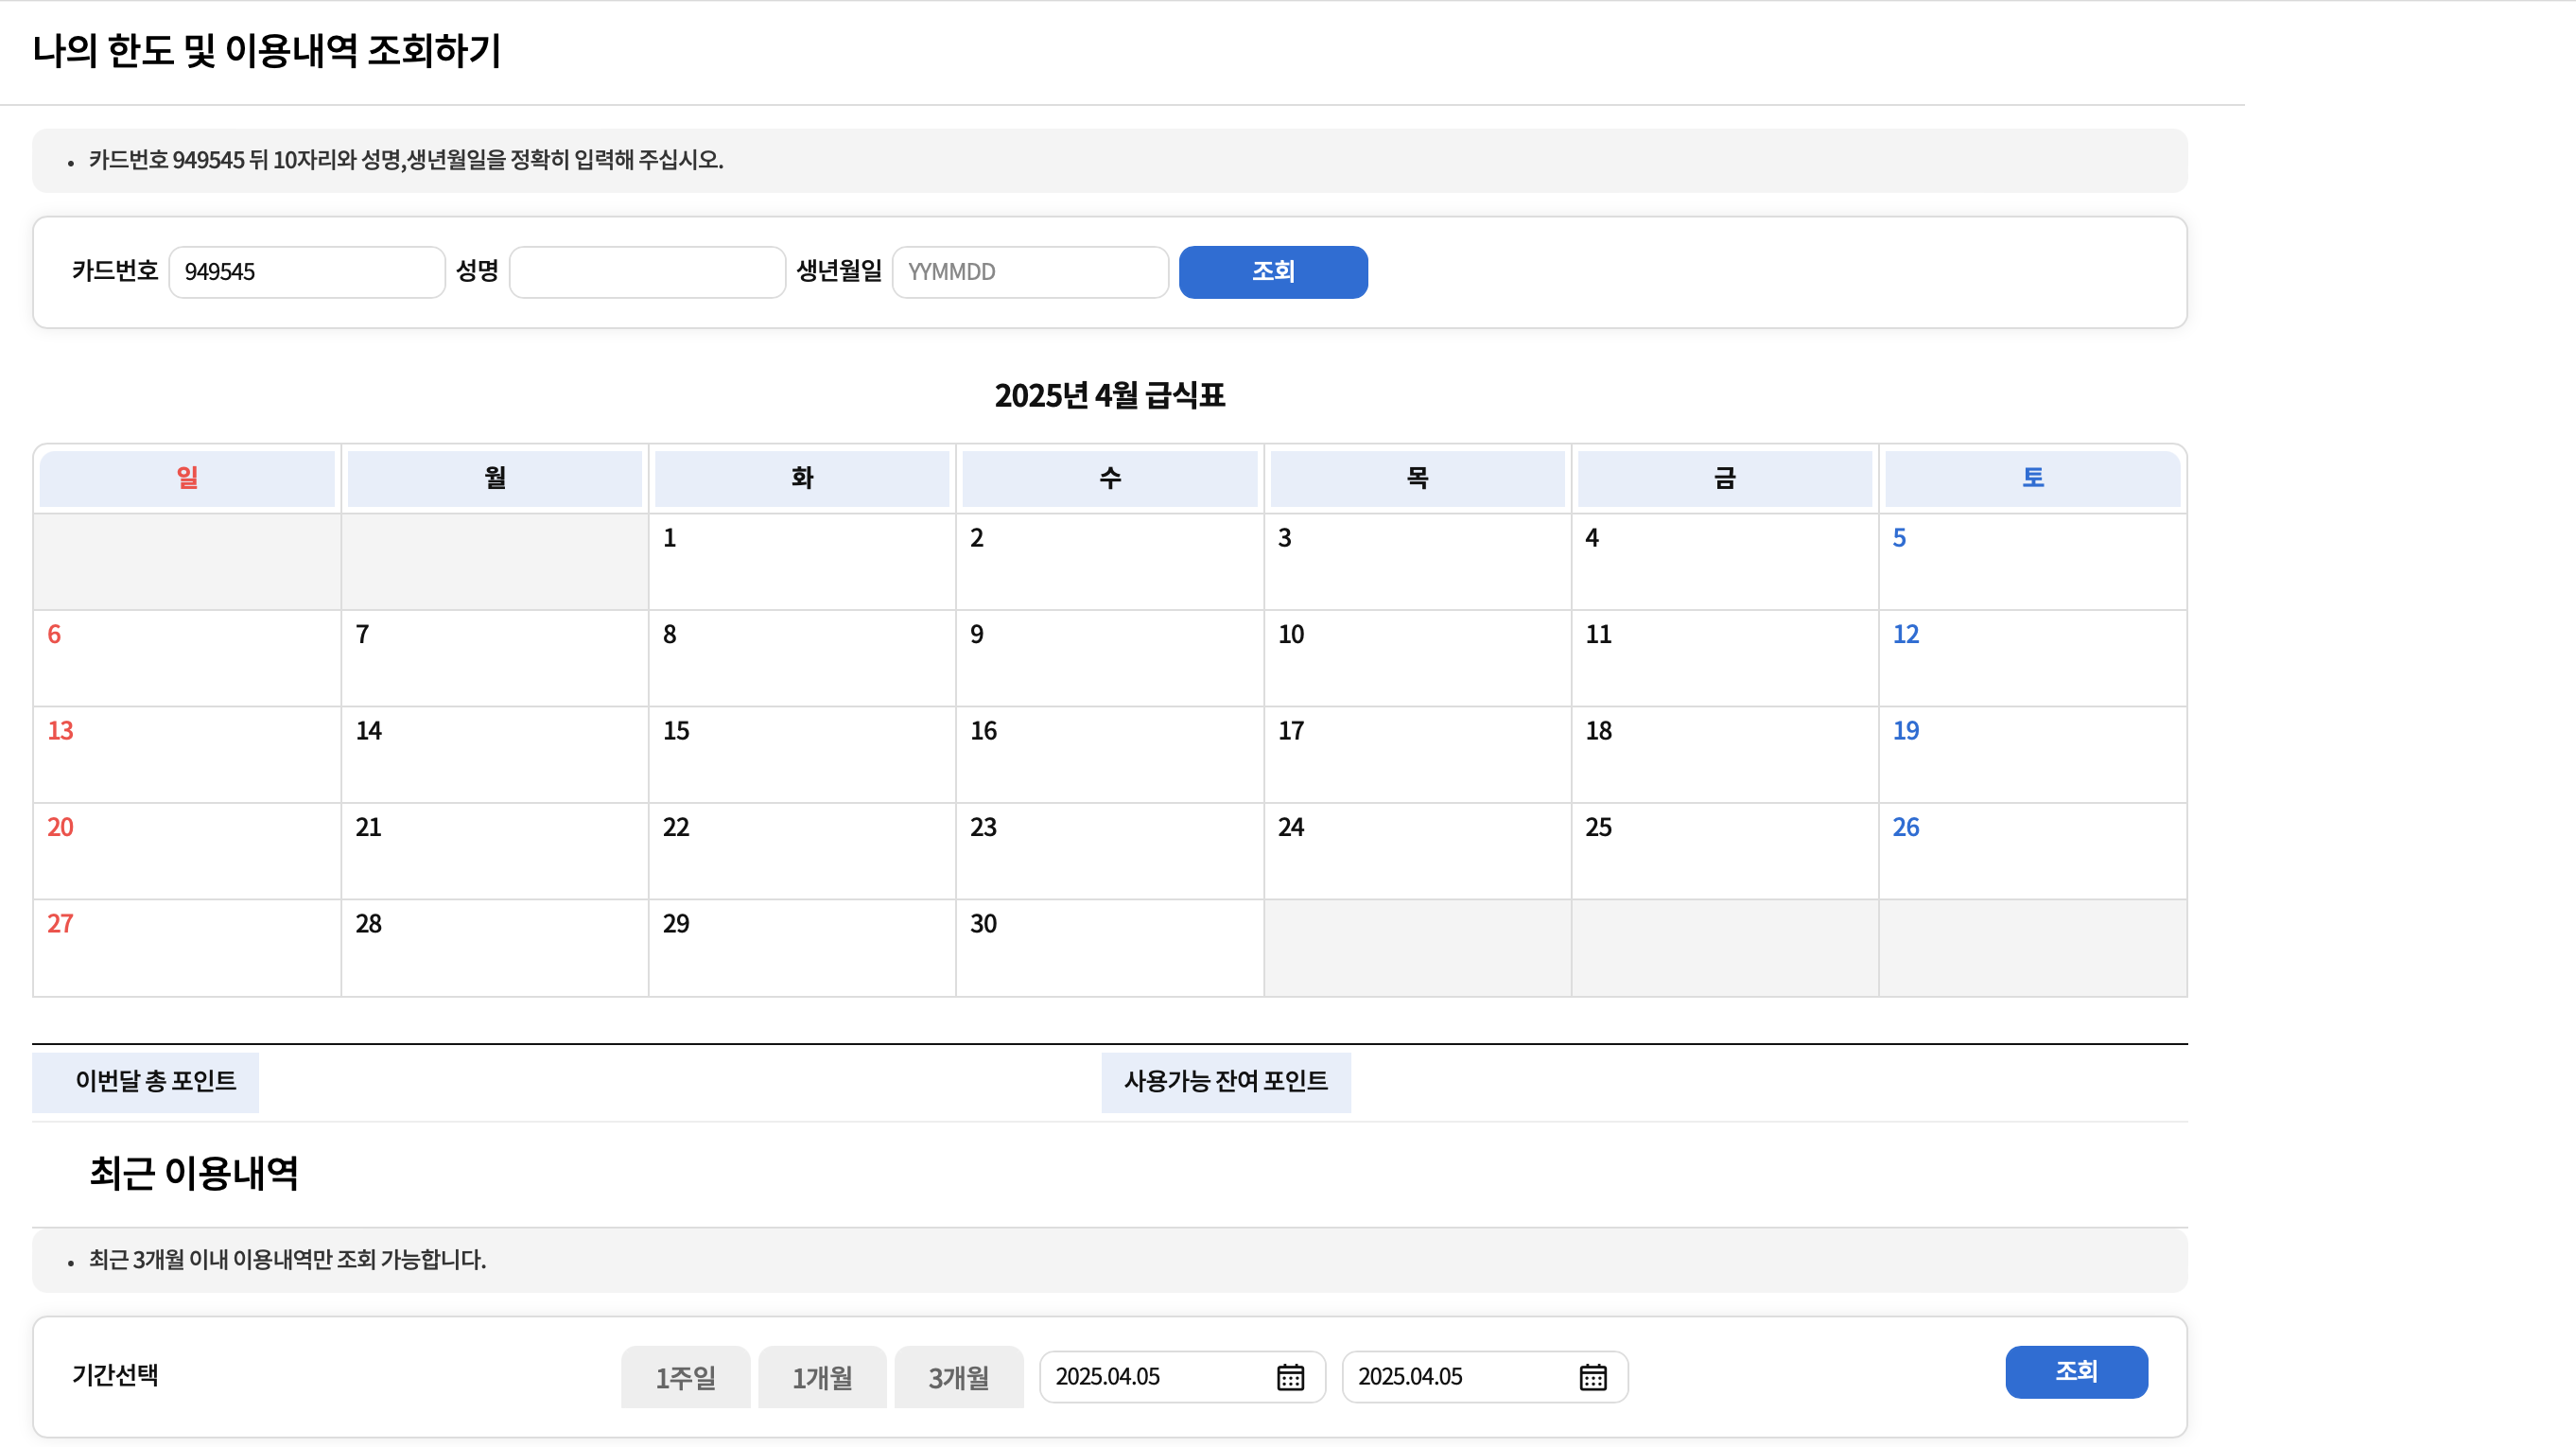Click the 생년월일 YYMMDD input field
Screen dimensions: 2576x1447
click(1030, 272)
